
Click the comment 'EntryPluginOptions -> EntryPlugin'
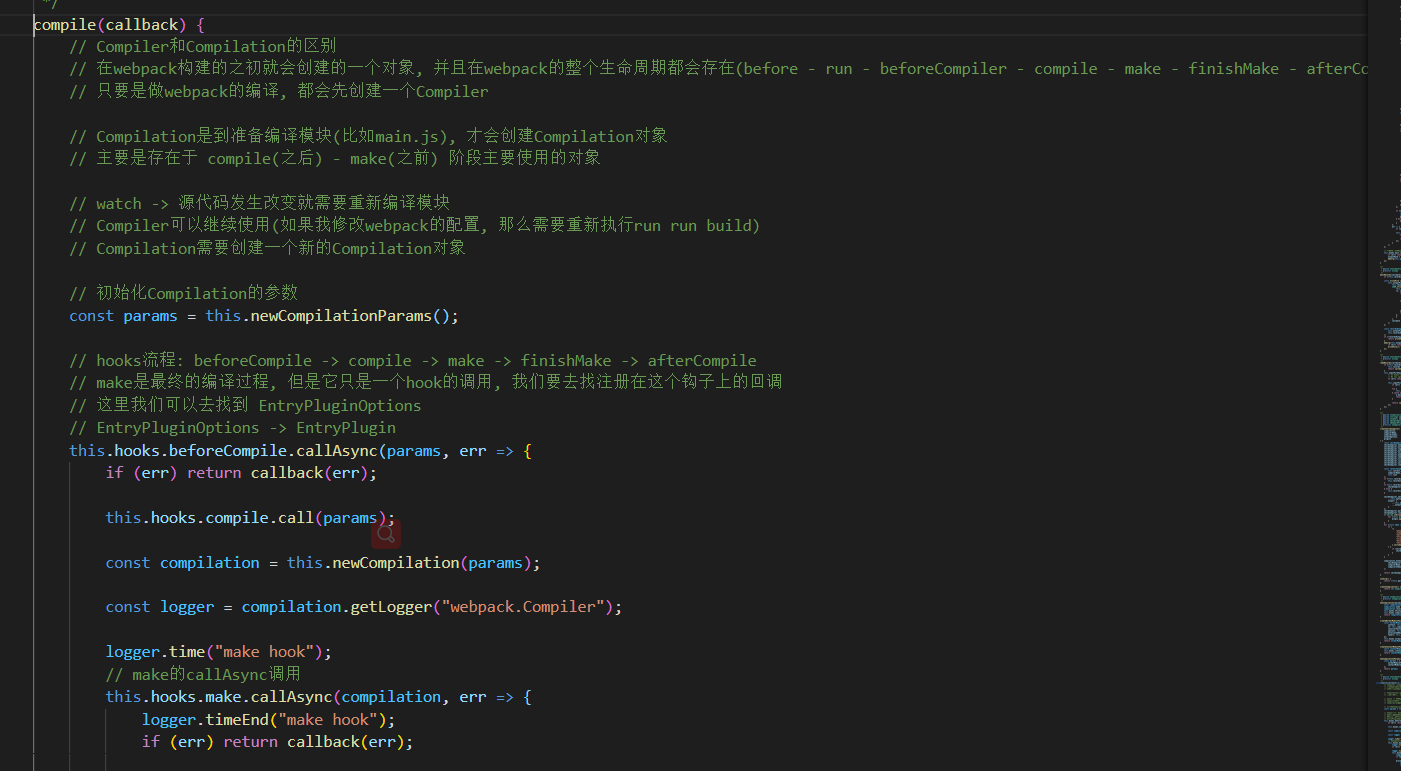click(x=233, y=427)
